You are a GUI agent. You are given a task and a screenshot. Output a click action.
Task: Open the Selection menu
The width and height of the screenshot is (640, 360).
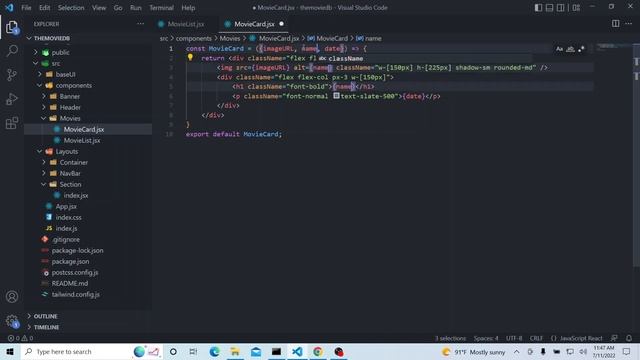point(71,8)
